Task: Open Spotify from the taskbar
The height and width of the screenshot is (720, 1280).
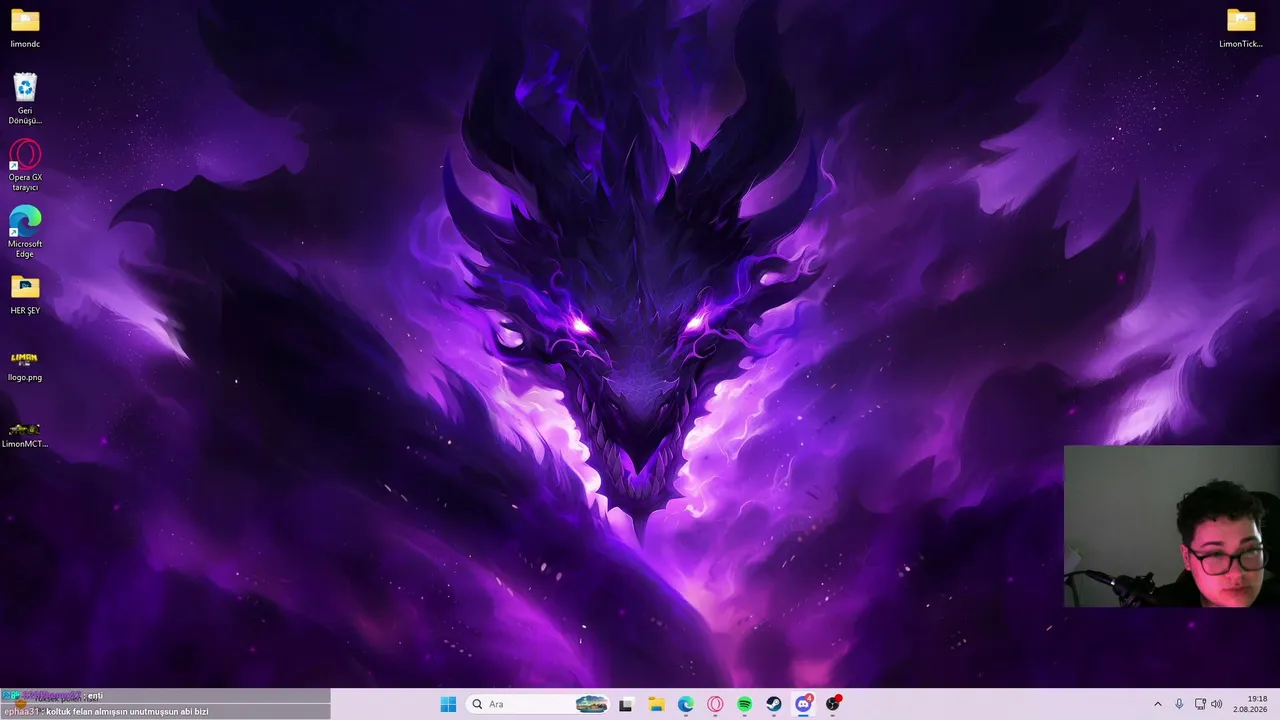Action: [745, 704]
